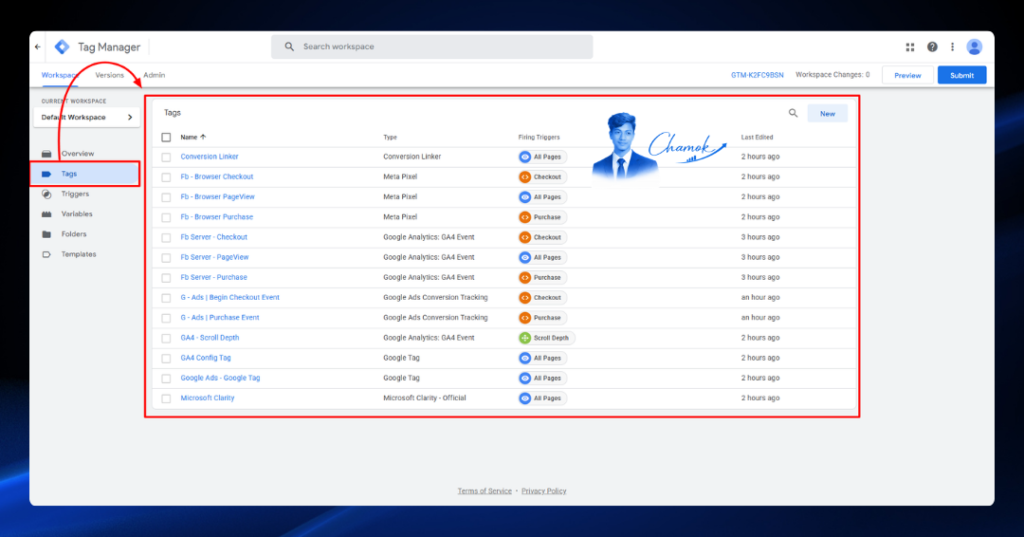The width and height of the screenshot is (1024, 537).
Task: Open the Microsoft Clarity tag
Action: pos(207,398)
